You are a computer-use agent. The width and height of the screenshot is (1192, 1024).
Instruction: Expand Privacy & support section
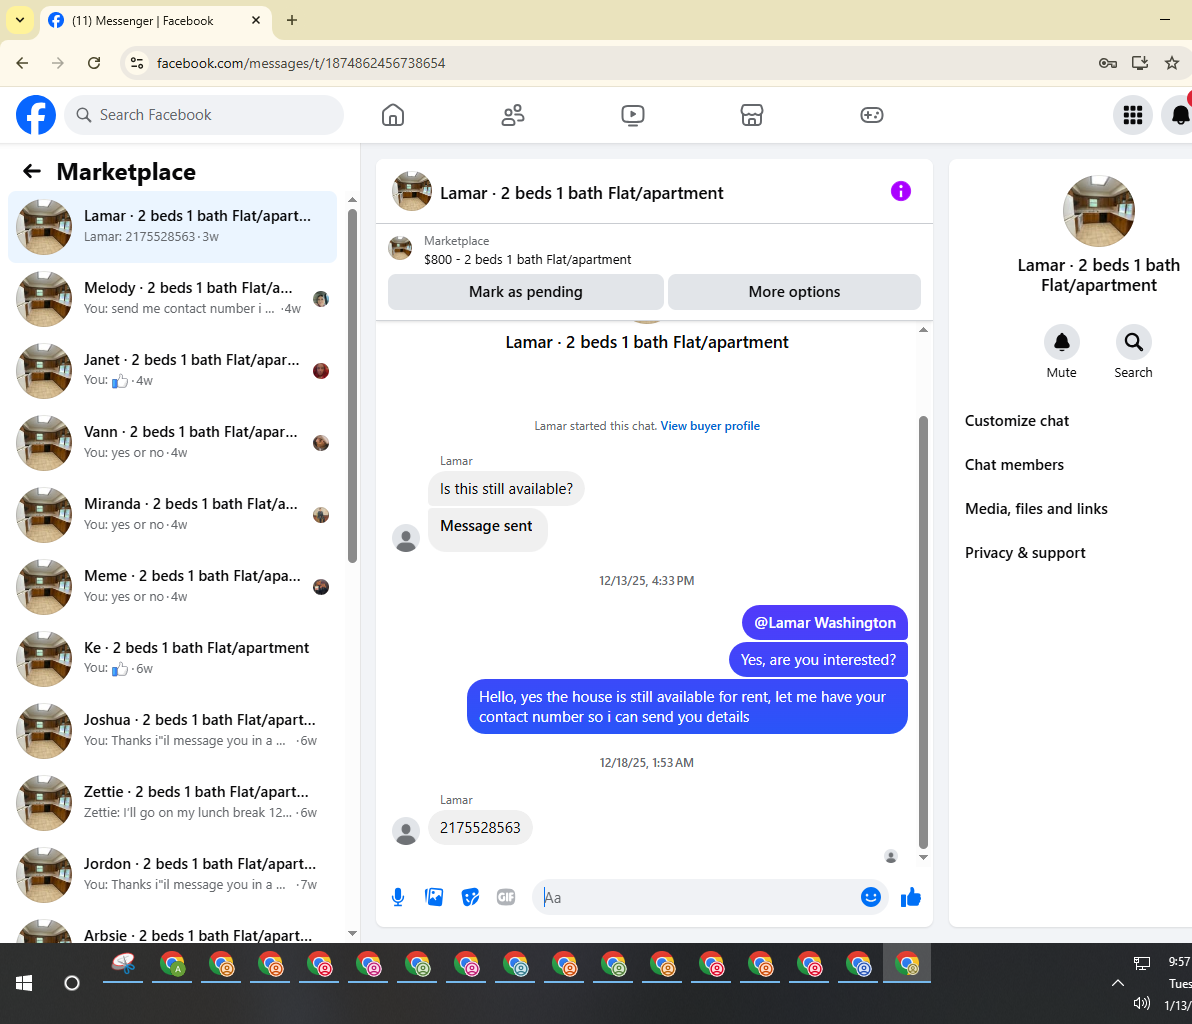pos(1025,553)
